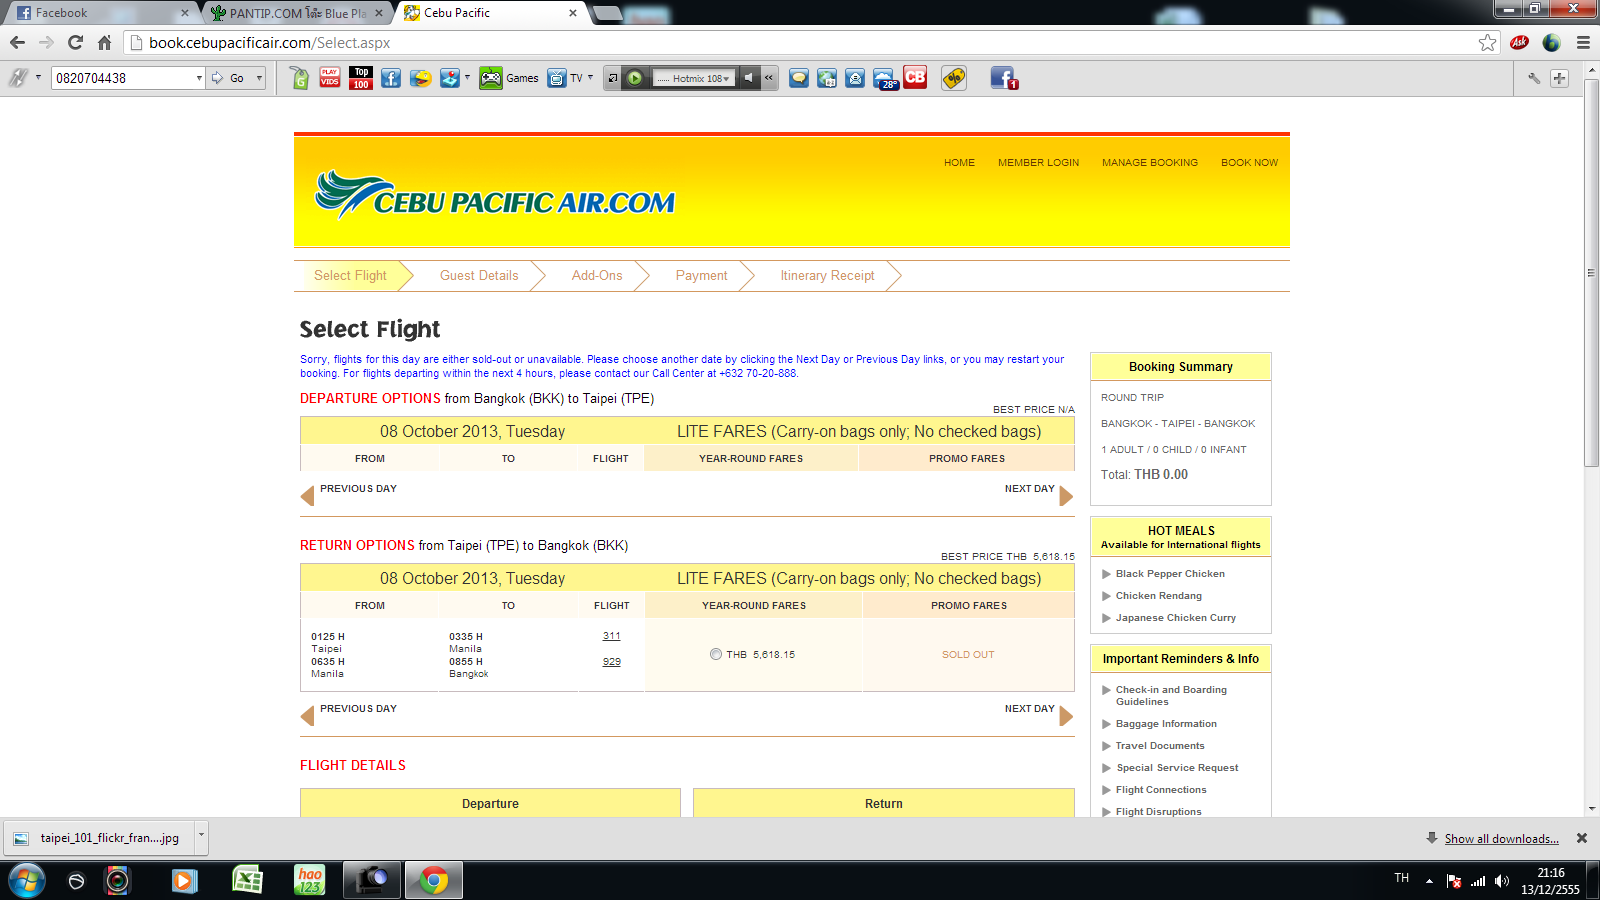Image resolution: width=1600 pixels, height=900 pixels.
Task: Open MEMBER LOGIN in the site navigation
Action: [x=1038, y=163]
